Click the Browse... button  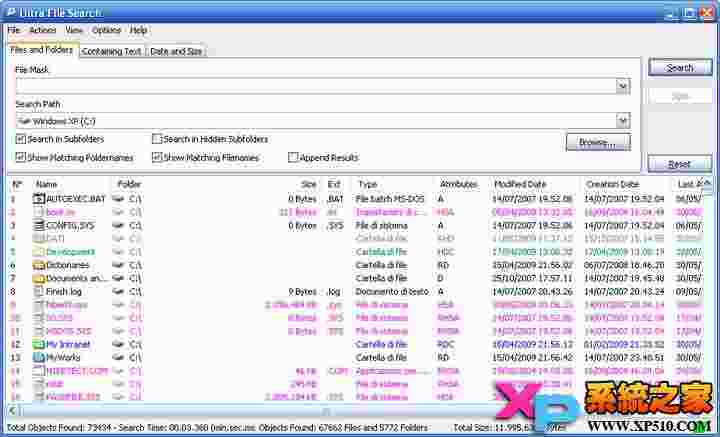(x=598, y=142)
